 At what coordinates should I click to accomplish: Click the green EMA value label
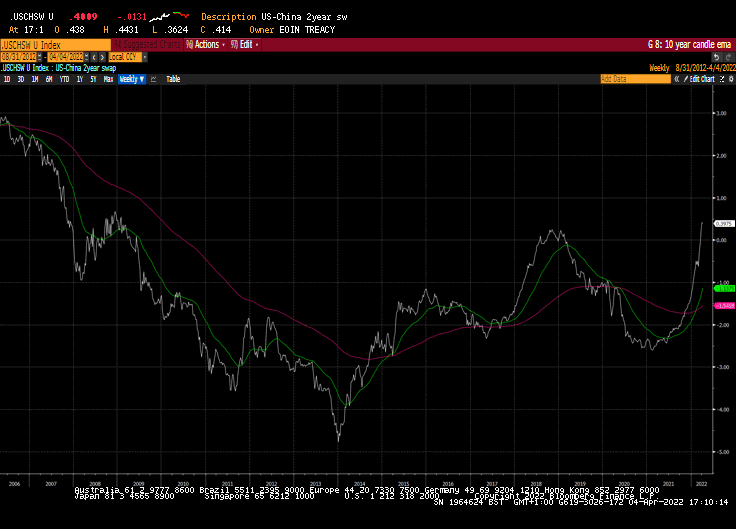click(x=724, y=288)
